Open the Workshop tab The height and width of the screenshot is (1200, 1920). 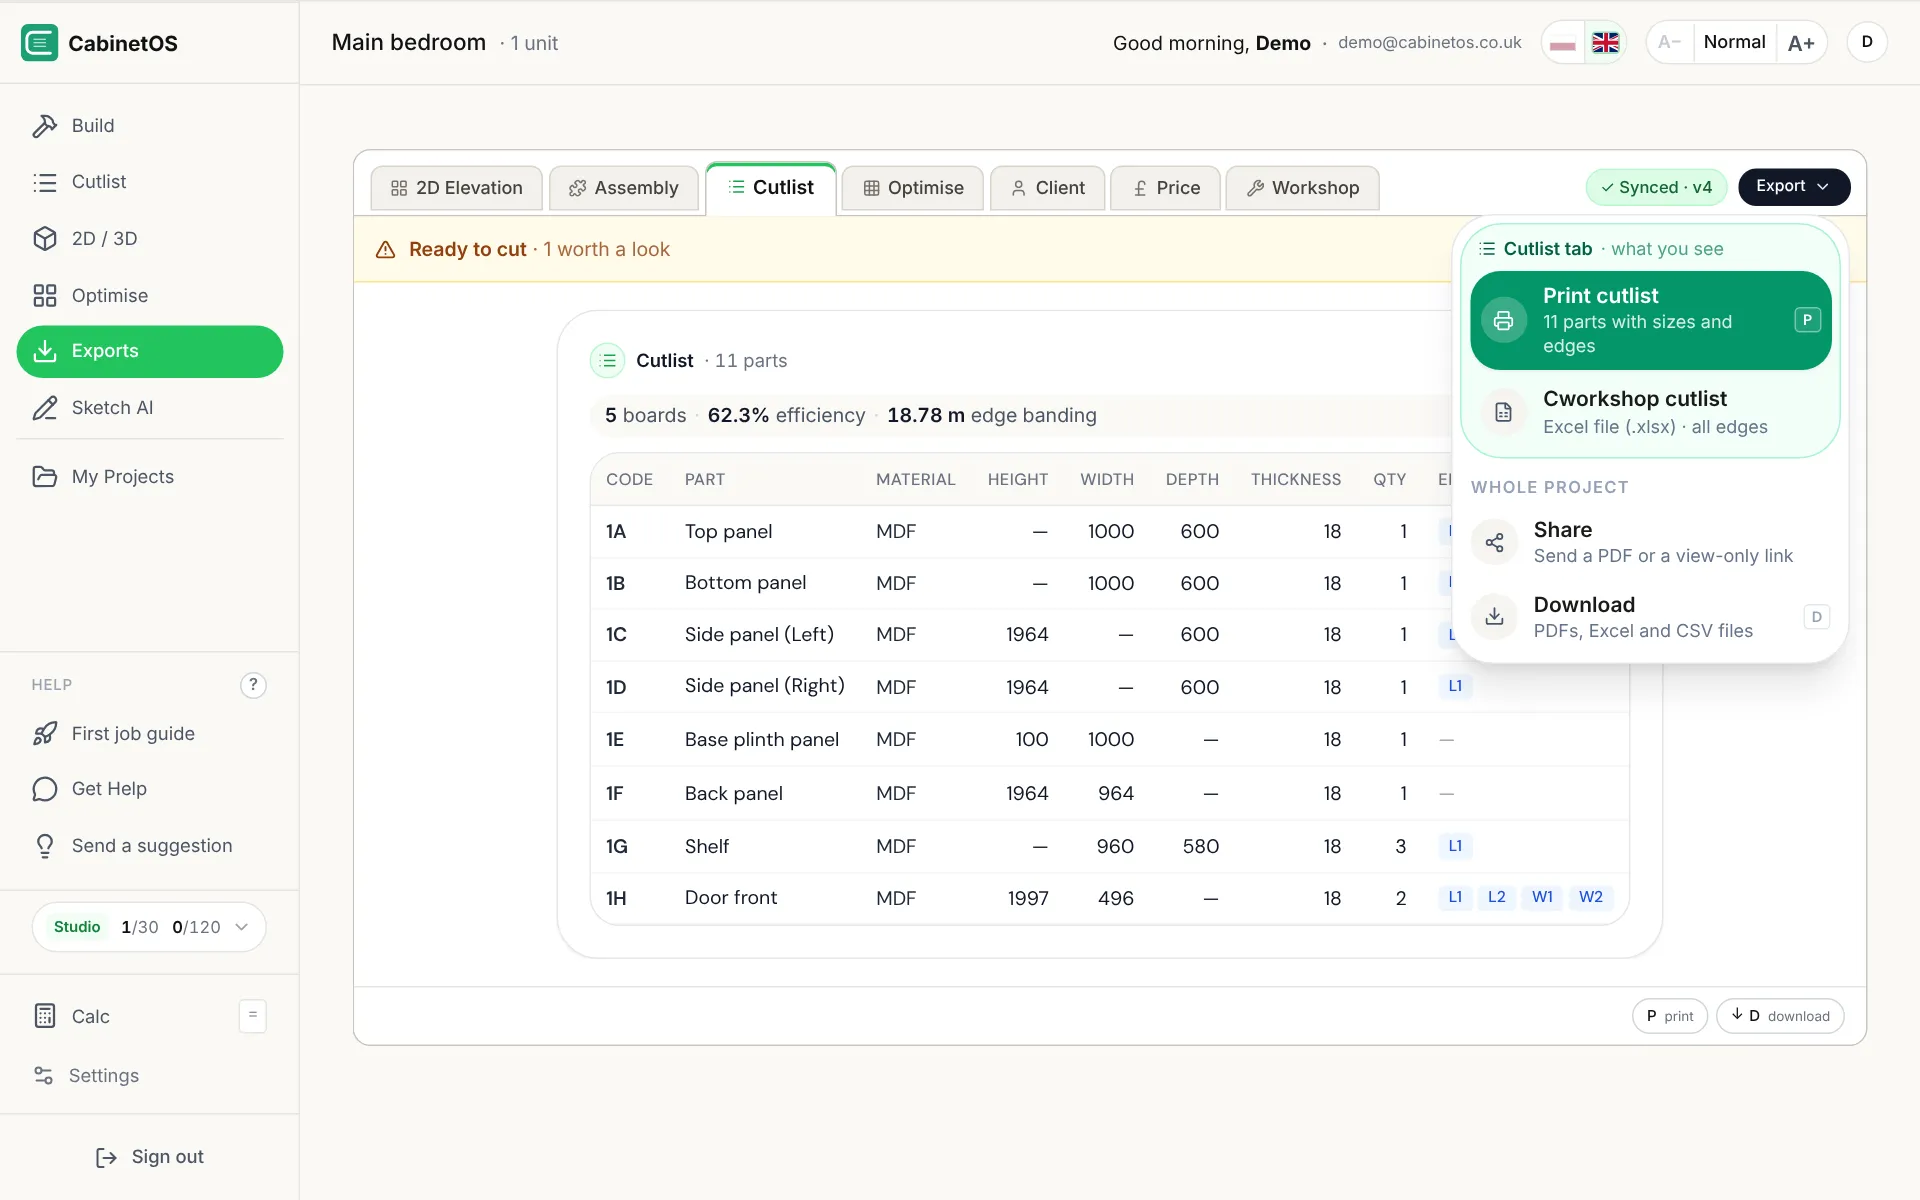pyautogui.click(x=1302, y=188)
